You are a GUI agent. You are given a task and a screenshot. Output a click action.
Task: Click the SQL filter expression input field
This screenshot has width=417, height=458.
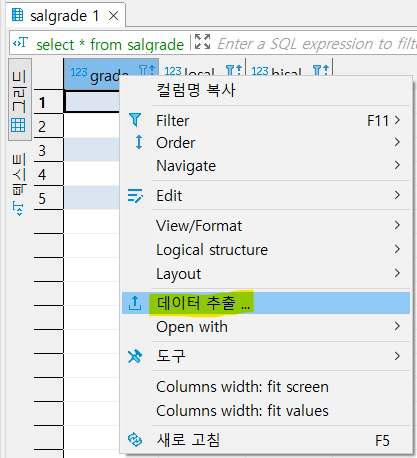click(x=315, y=44)
